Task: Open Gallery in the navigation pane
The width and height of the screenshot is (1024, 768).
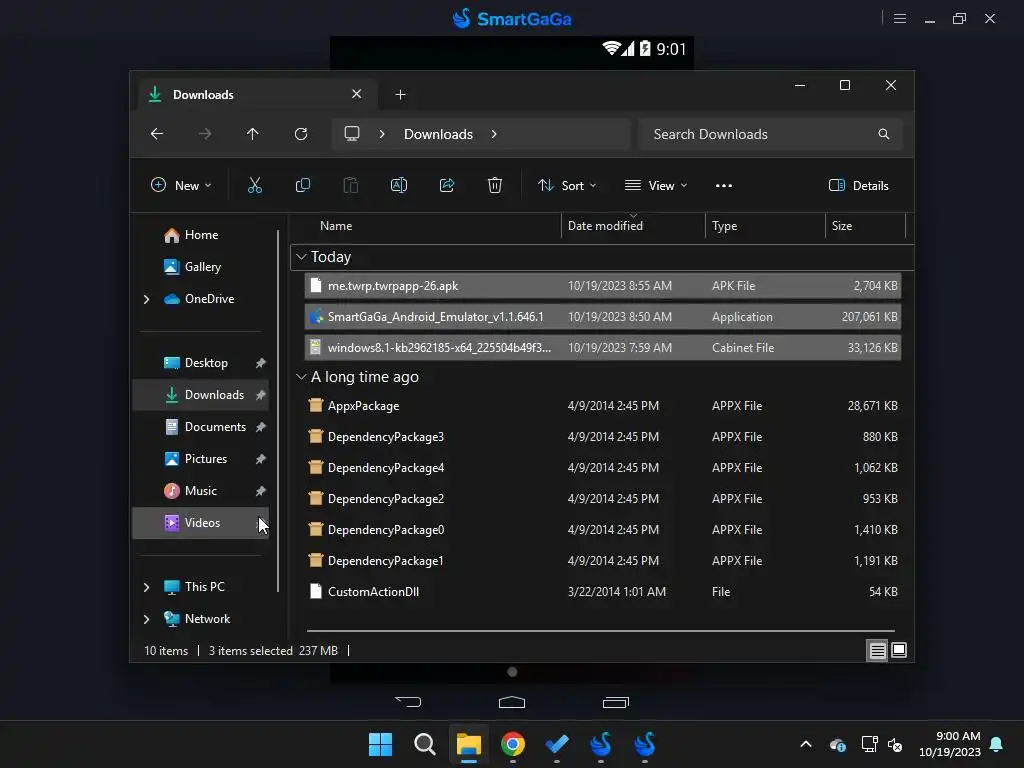Action: click(x=200, y=267)
